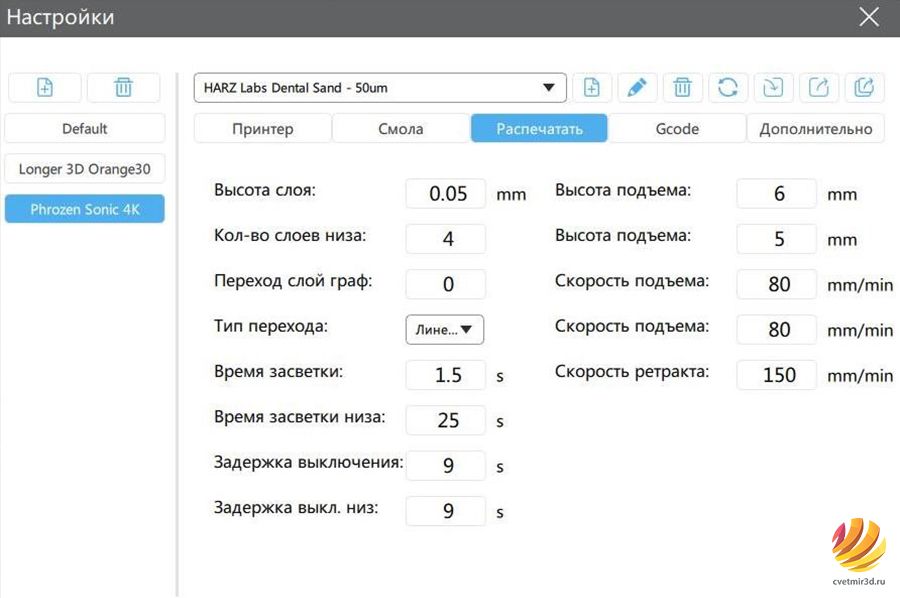This screenshot has width=900, height=598.
Task: Edit resin profile name with pencil icon
Action: pyautogui.click(x=637, y=88)
